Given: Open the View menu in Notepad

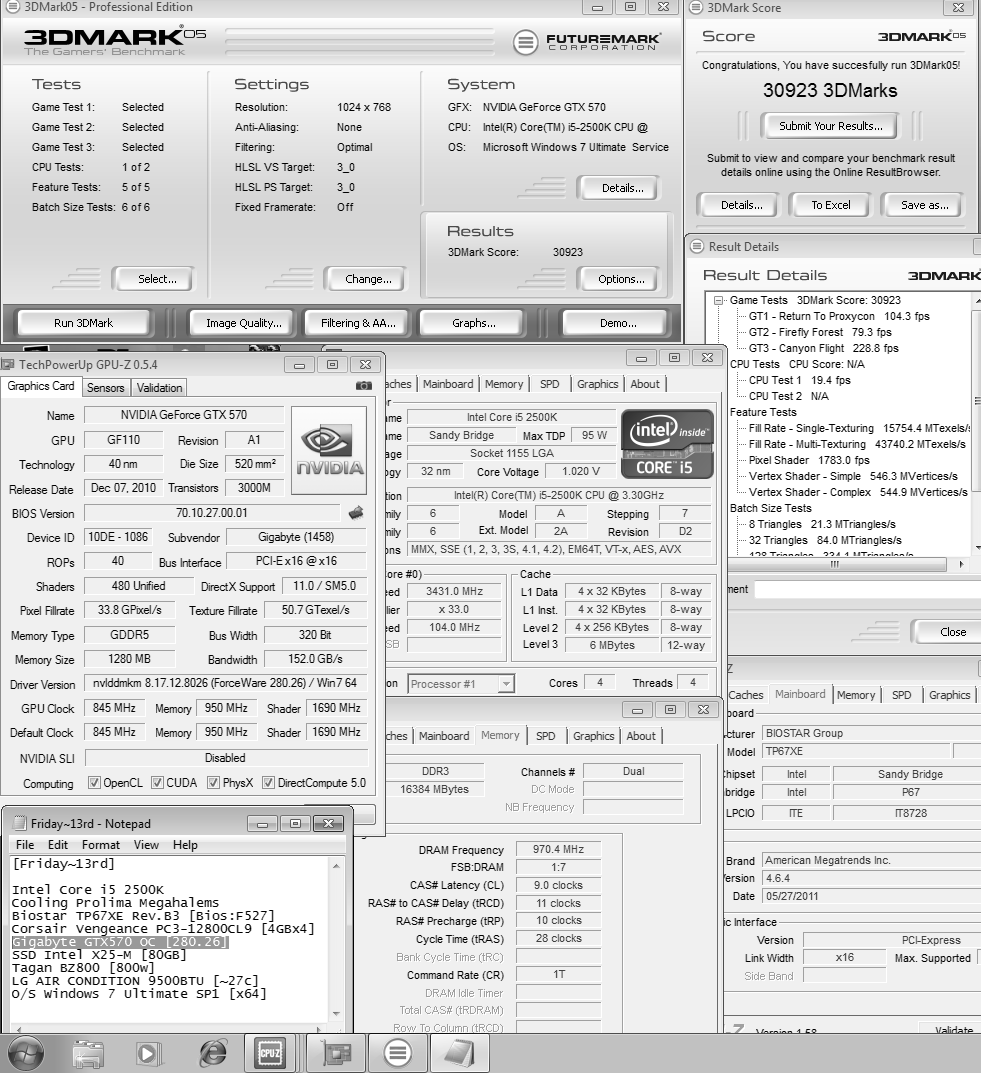Looking at the screenshot, I should (x=146, y=845).
